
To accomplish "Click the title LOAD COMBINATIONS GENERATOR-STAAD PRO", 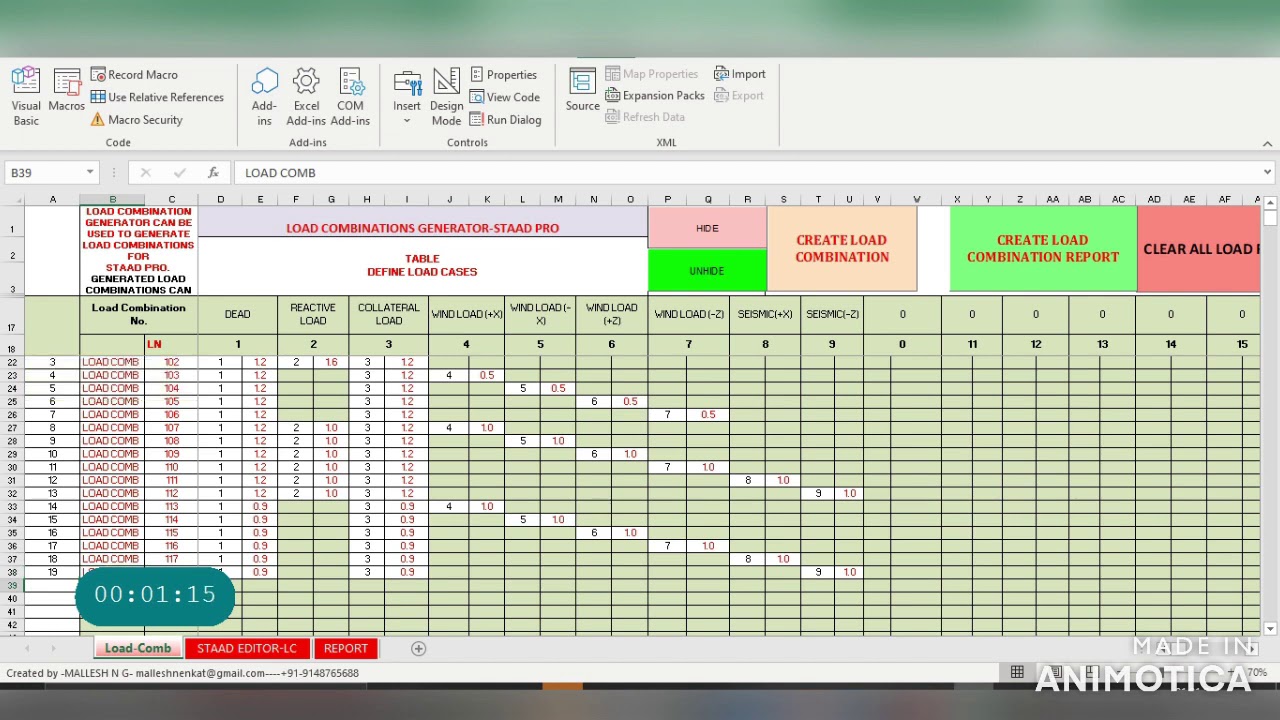I will pyautogui.click(x=422, y=228).
